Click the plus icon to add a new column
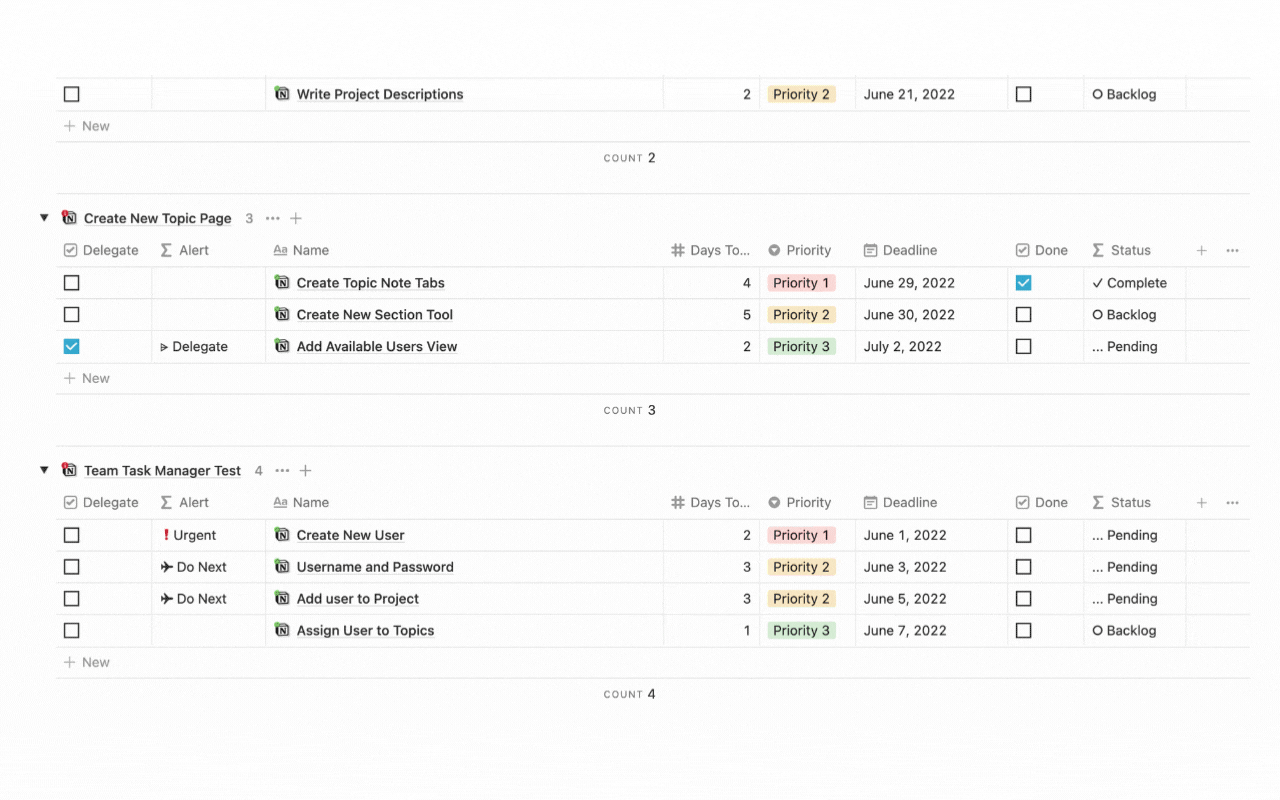The height and width of the screenshot is (800, 1280). pyautogui.click(x=1201, y=250)
